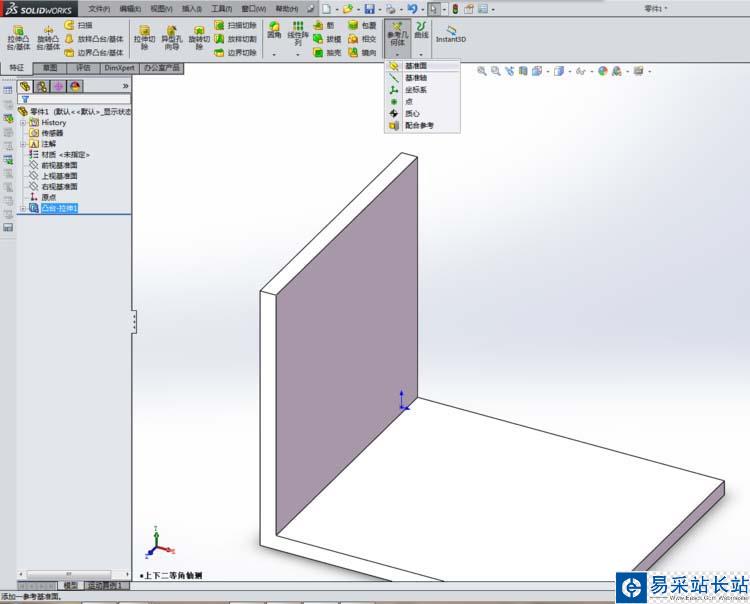Viewport: 750px width, 604px height.
Task: Apply the 圆角 fillet tool
Action: [x=274, y=30]
